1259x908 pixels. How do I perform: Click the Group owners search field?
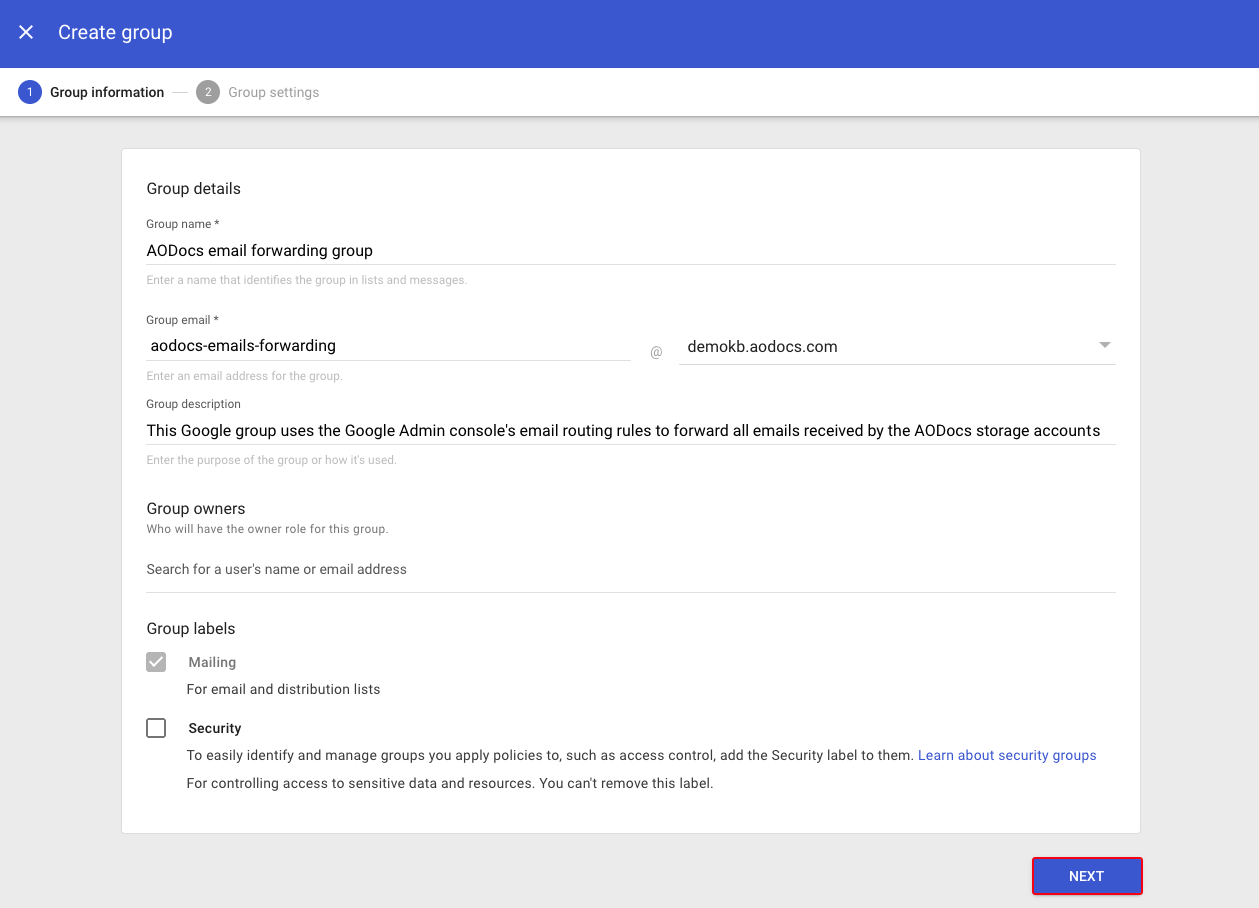631,569
